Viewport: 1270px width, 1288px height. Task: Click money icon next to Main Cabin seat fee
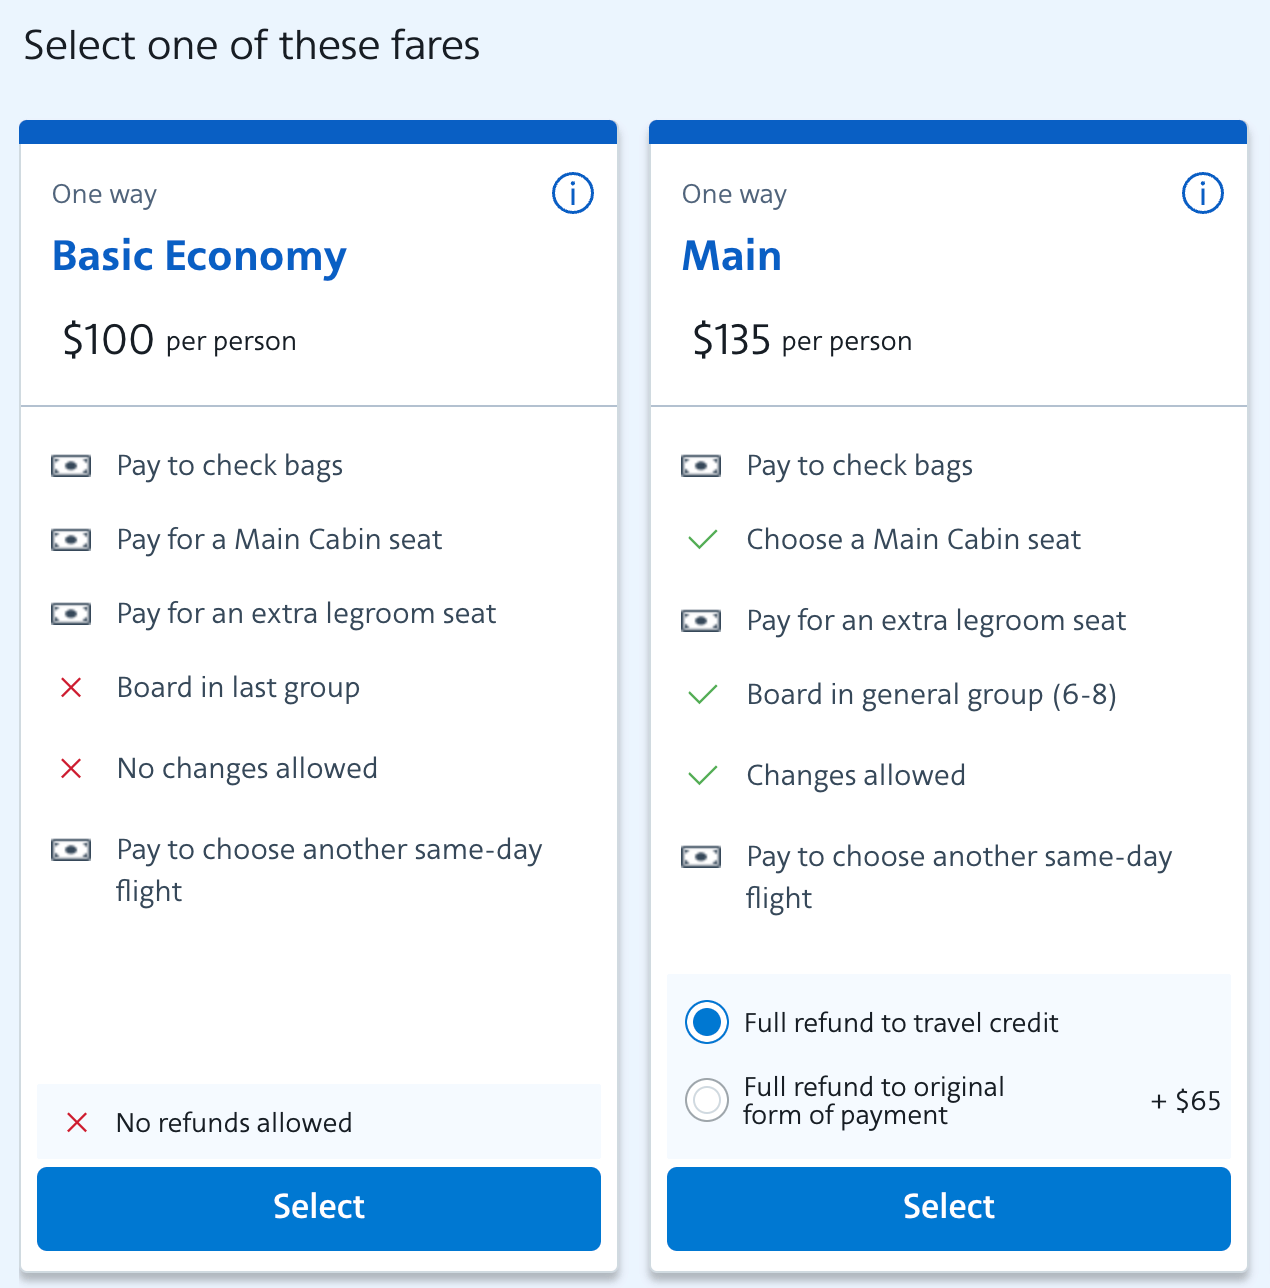[x=71, y=540]
